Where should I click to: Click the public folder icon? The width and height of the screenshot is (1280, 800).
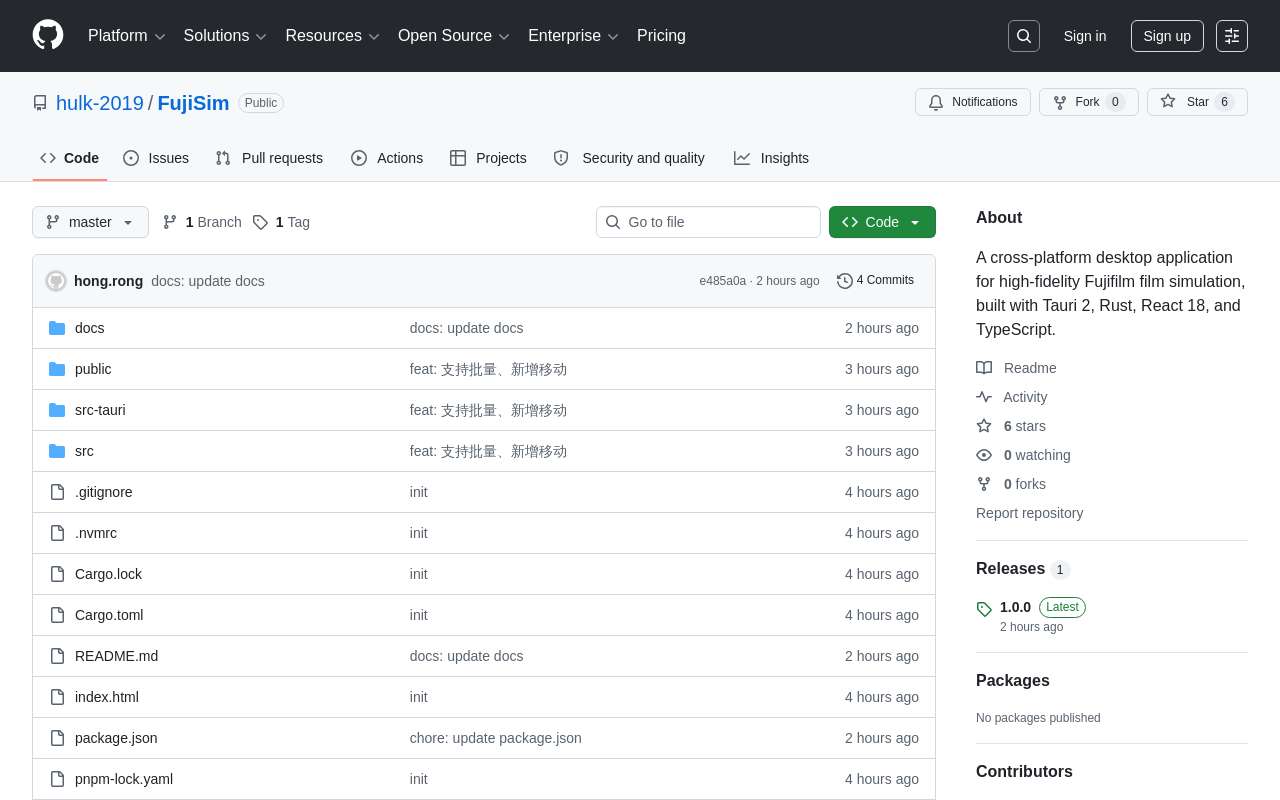click(x=57, y=369)
